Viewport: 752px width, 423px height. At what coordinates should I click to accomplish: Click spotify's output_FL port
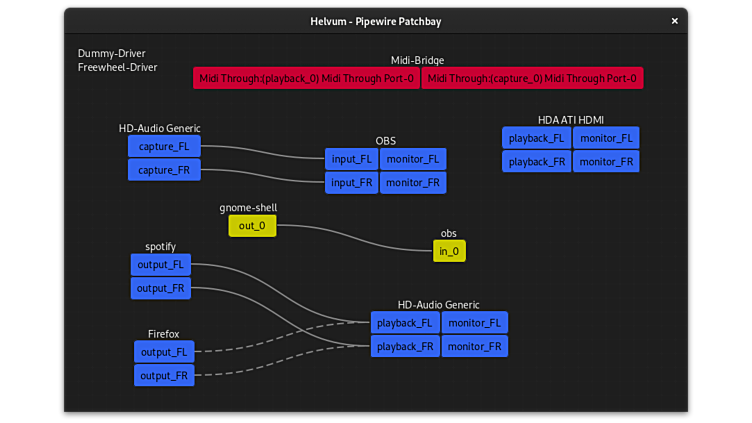click(160, 264)
